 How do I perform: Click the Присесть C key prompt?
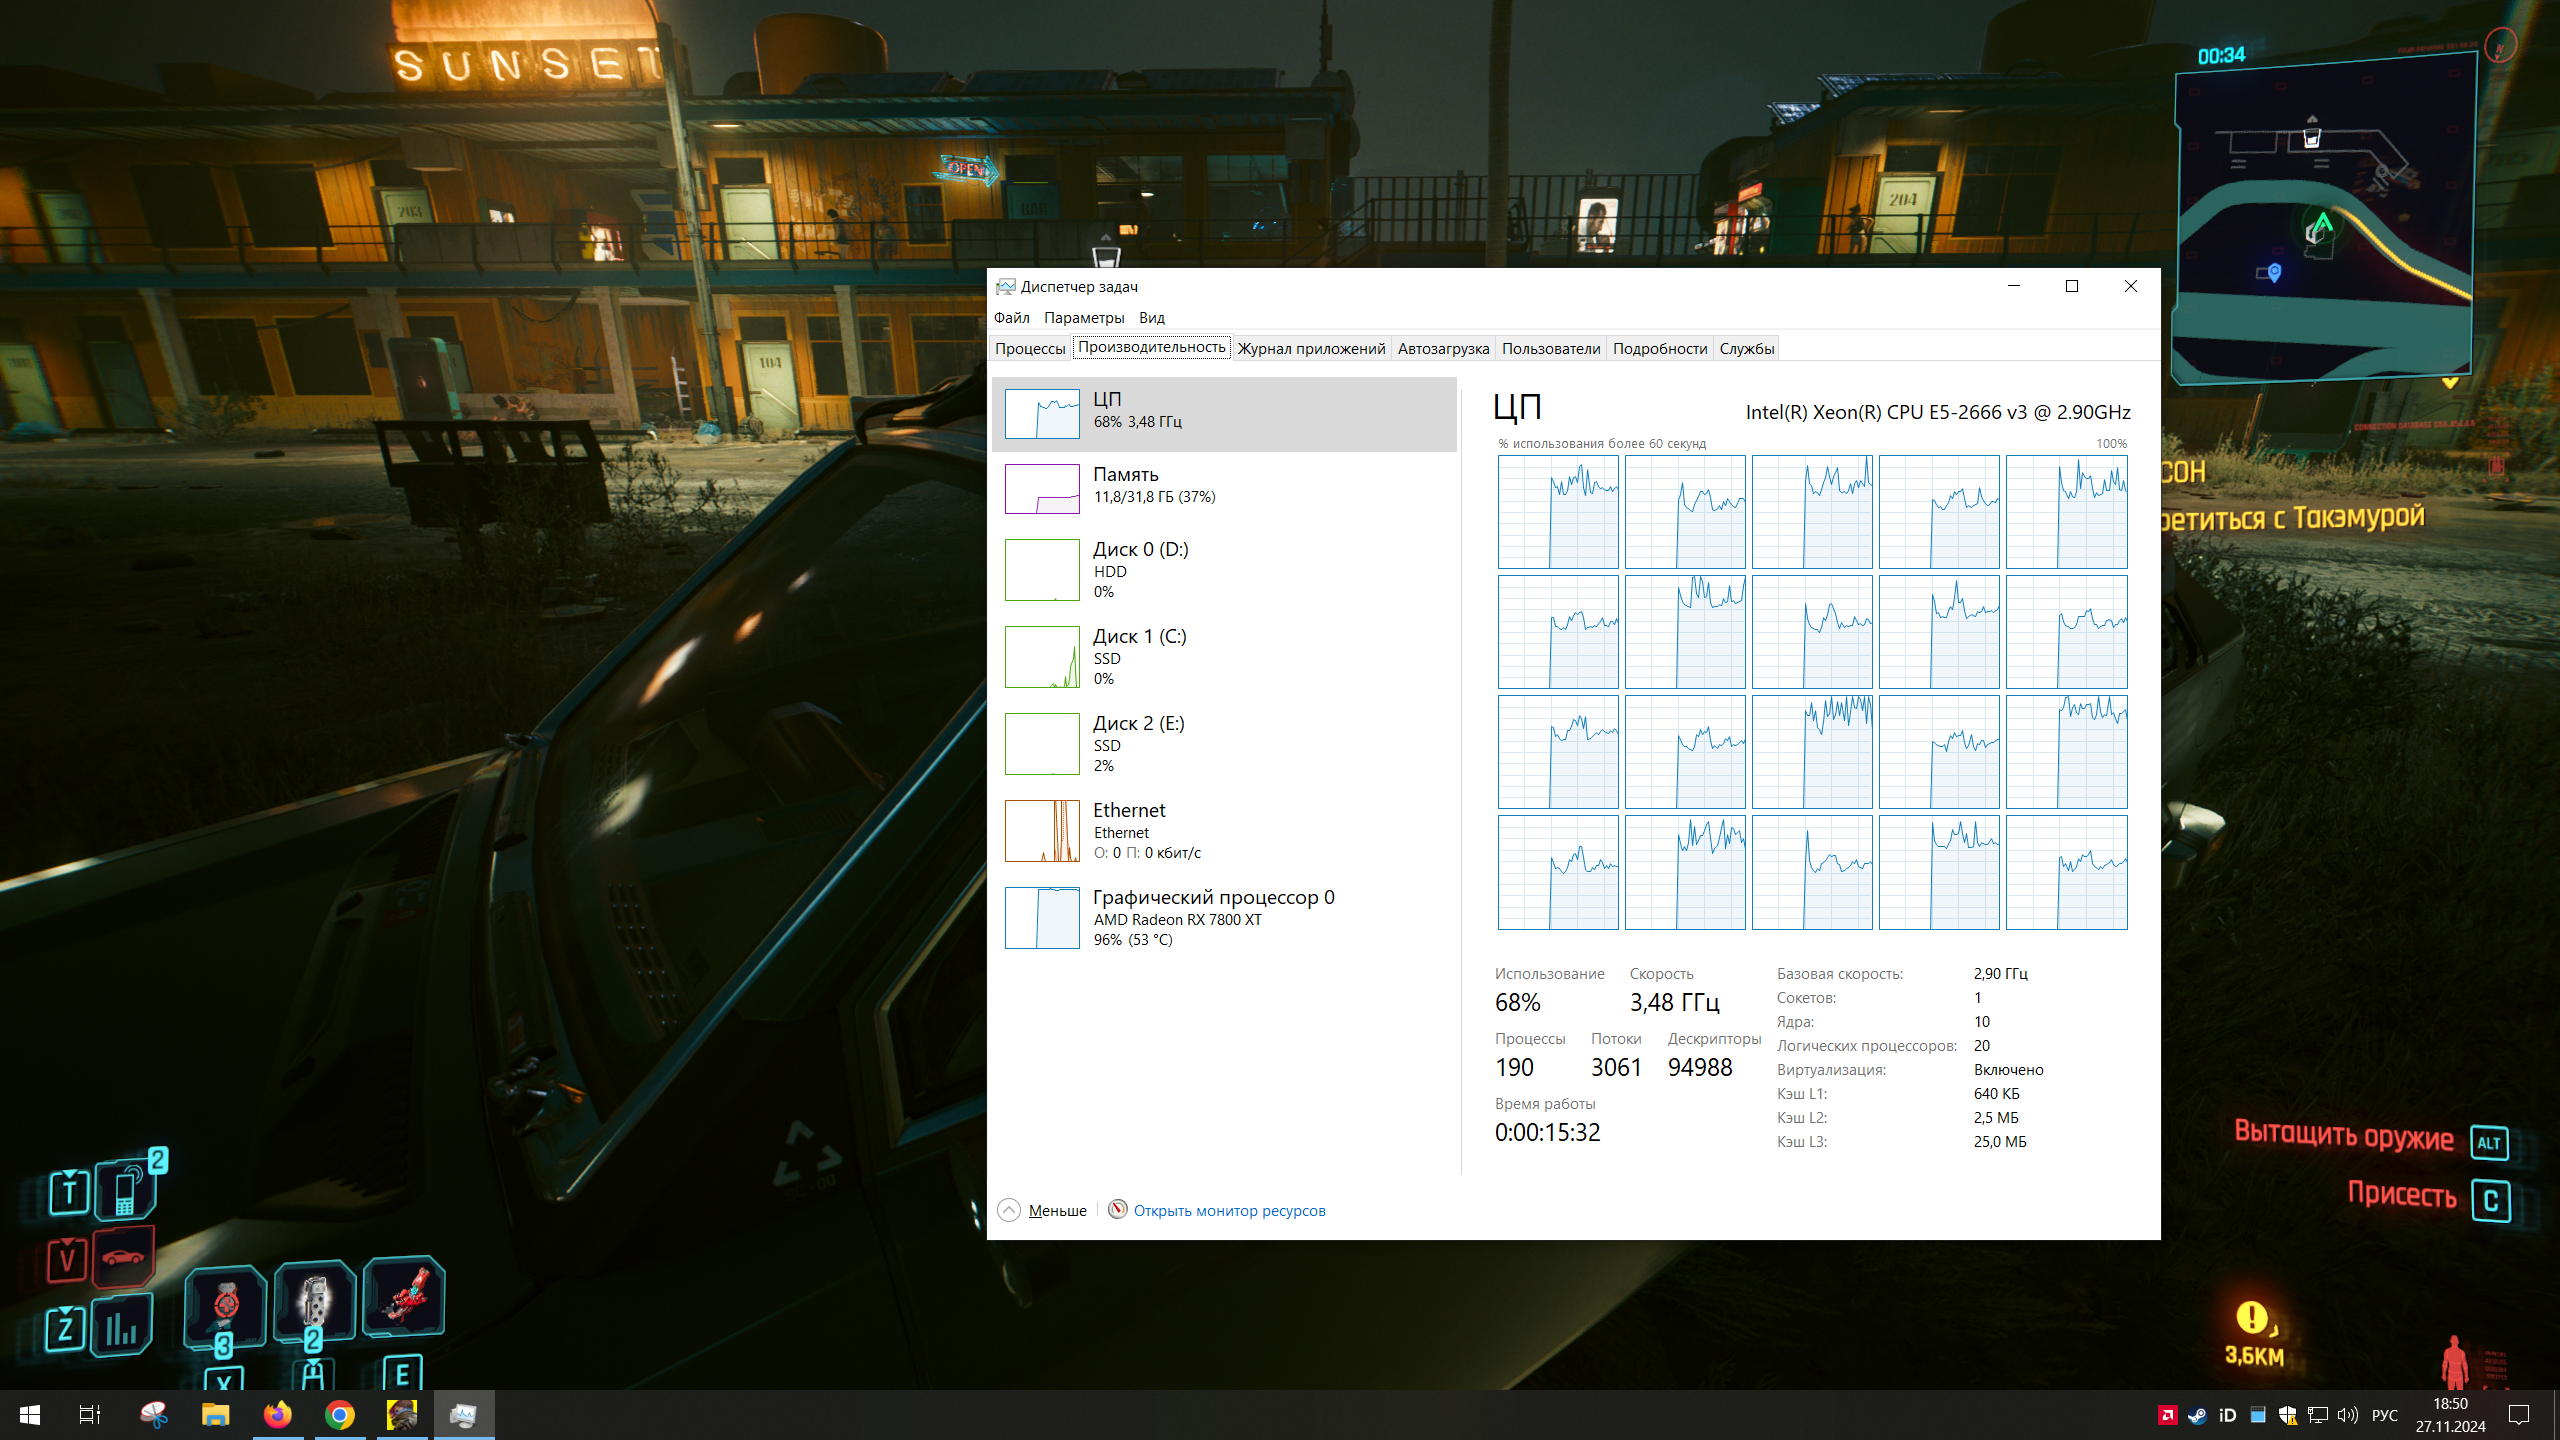click(x=2429, y=1198)
